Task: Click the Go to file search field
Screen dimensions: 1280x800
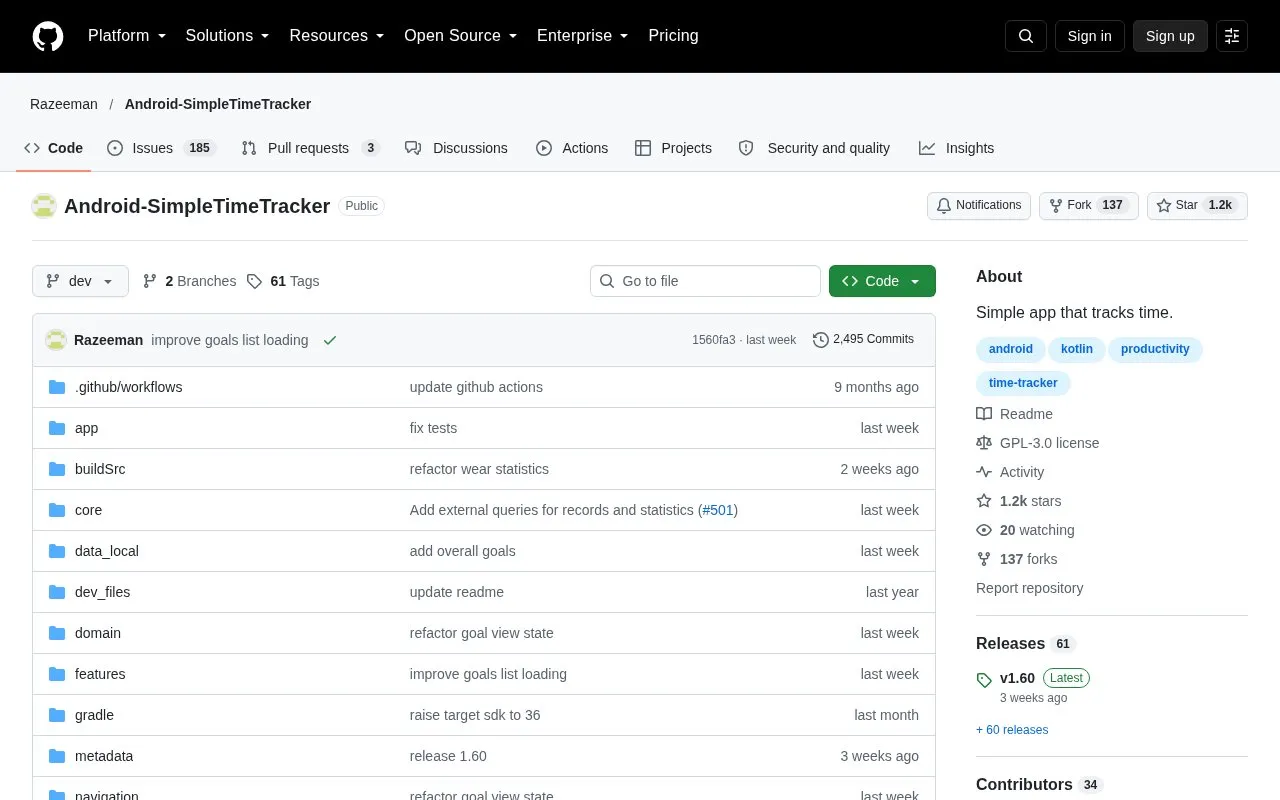Action: pyautogui.click(x=705, y=281)
